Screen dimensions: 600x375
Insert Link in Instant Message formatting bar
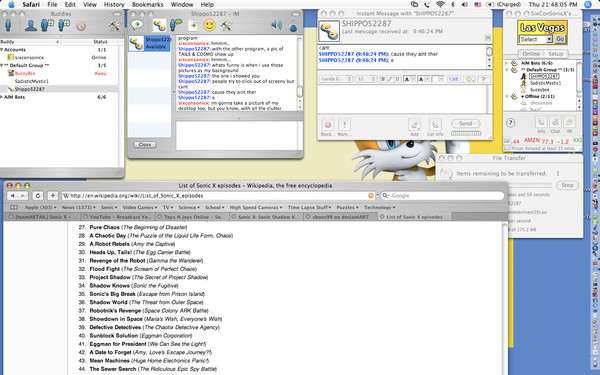coord(454,79)
